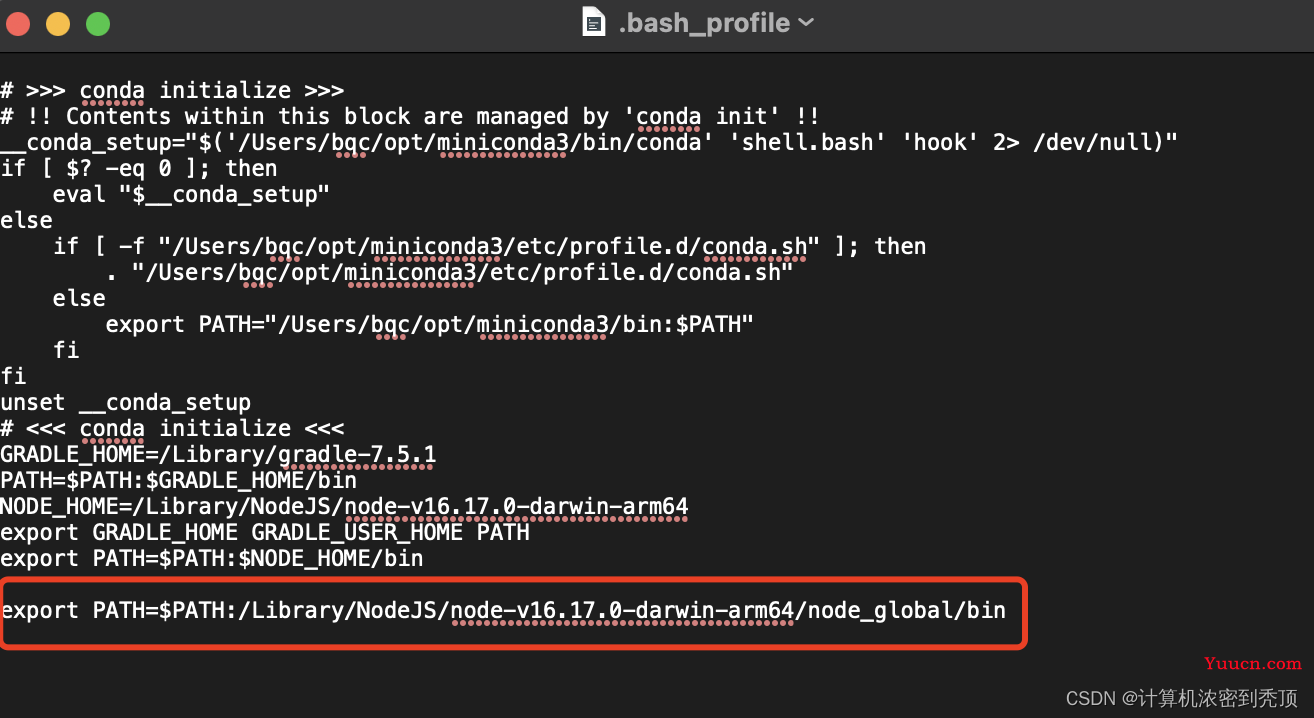
Task: Open the .bash_profile title dropdown chevron
Action: pos(805,22)
